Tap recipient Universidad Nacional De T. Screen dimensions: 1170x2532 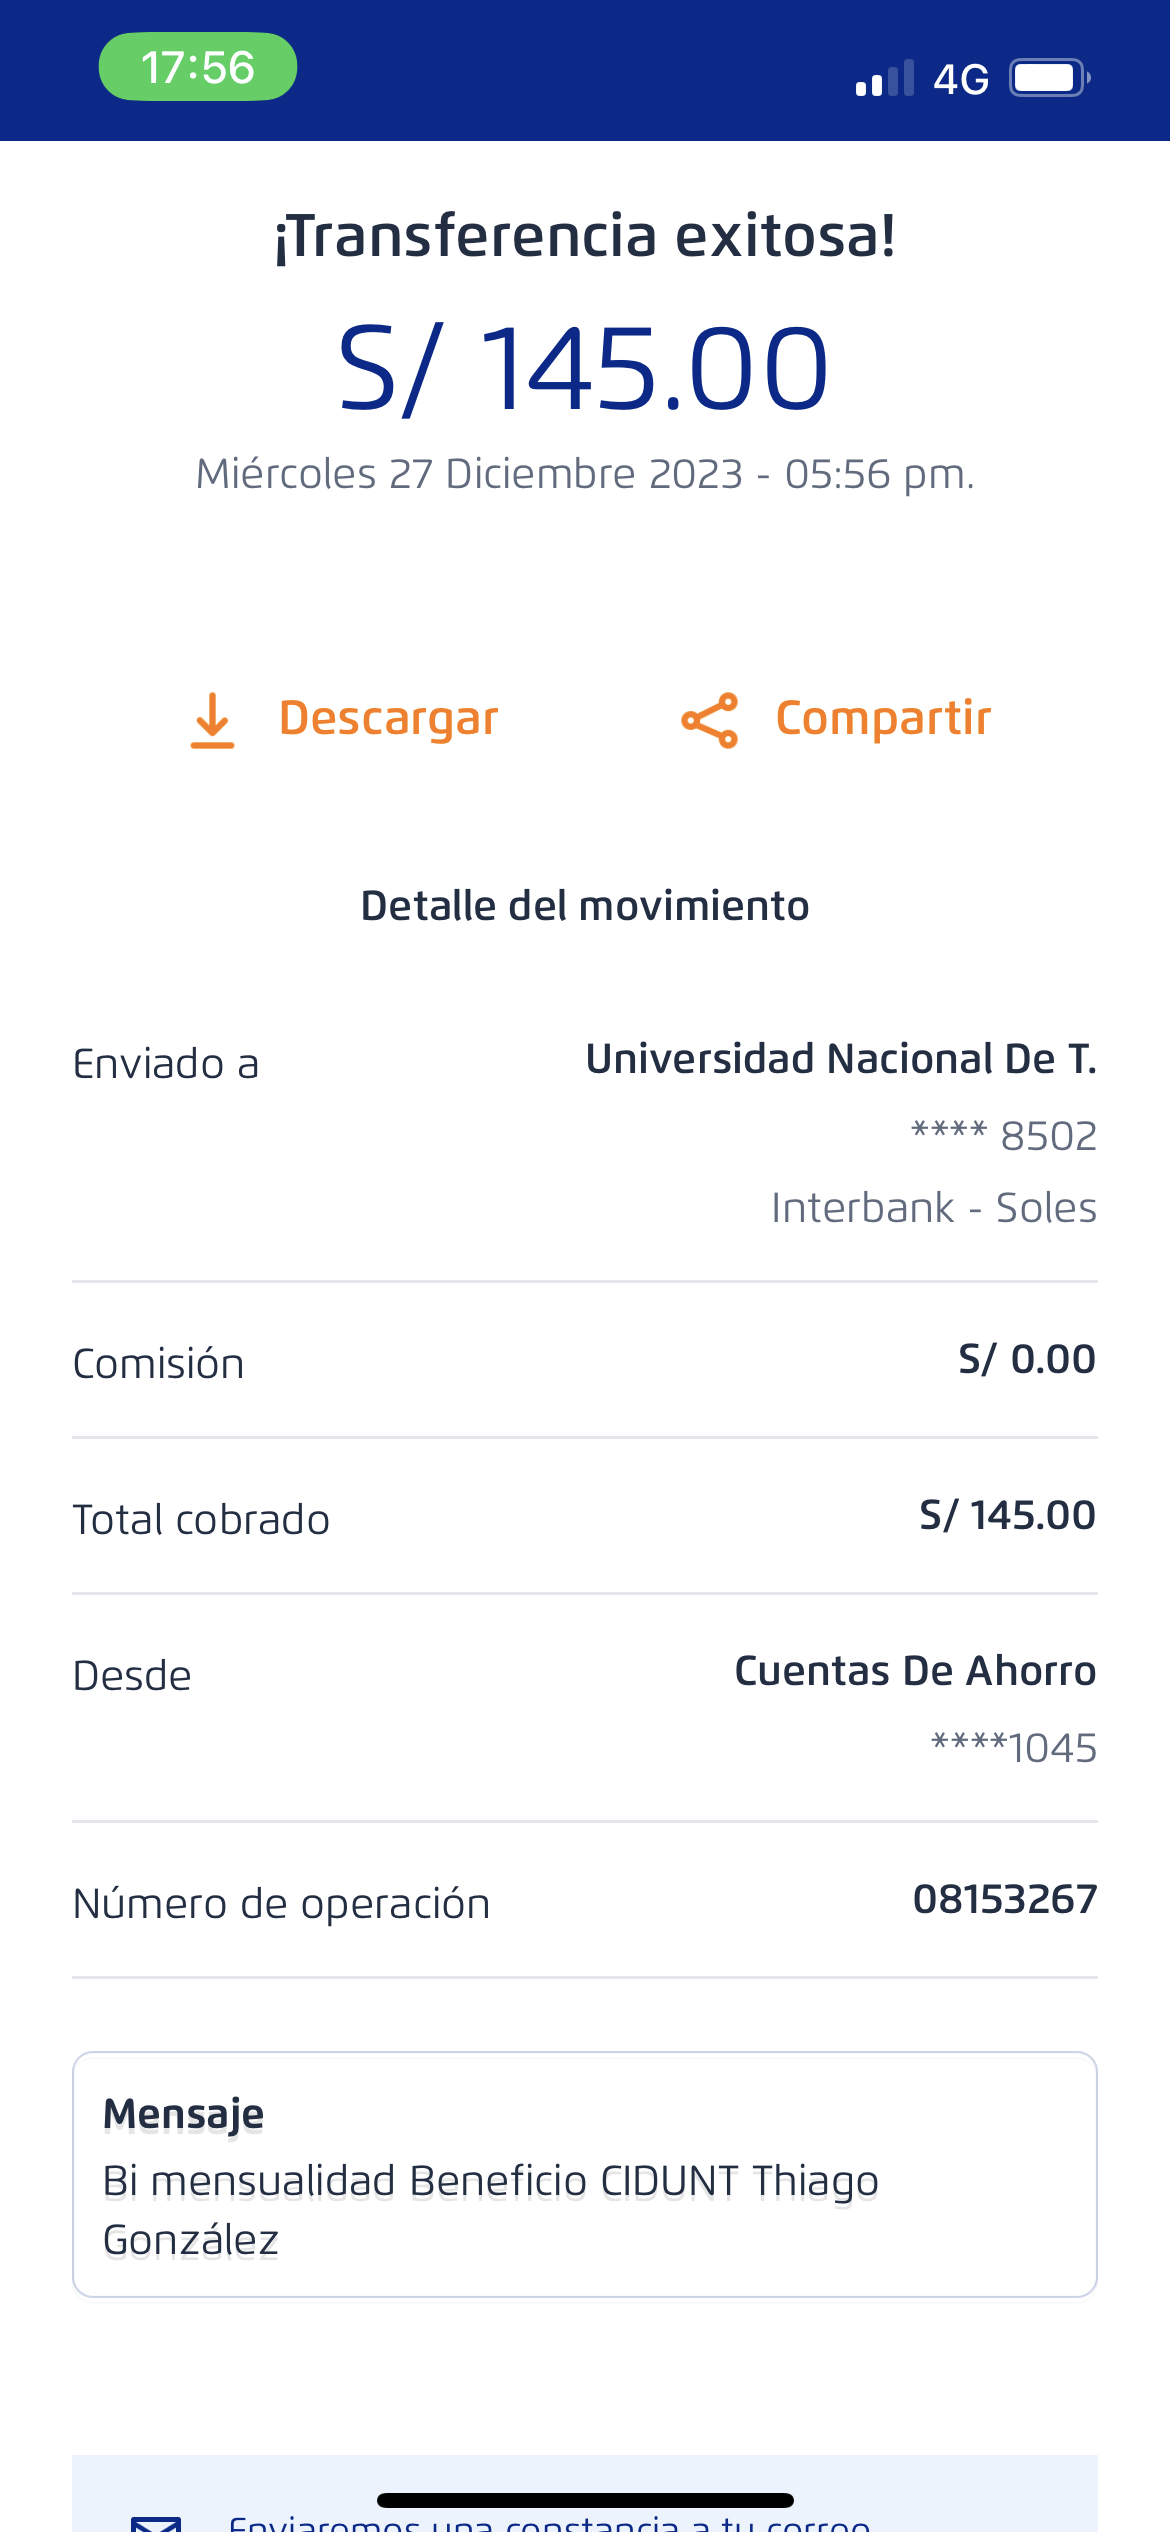[840, 1059]
